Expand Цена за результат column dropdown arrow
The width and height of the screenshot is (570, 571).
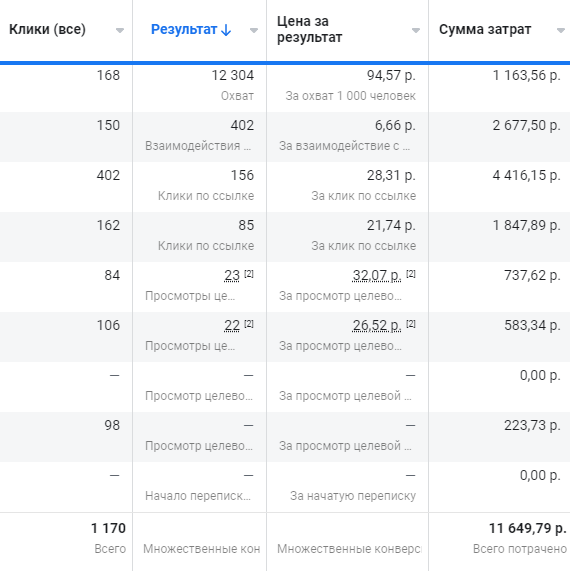(x=416, y=31)
